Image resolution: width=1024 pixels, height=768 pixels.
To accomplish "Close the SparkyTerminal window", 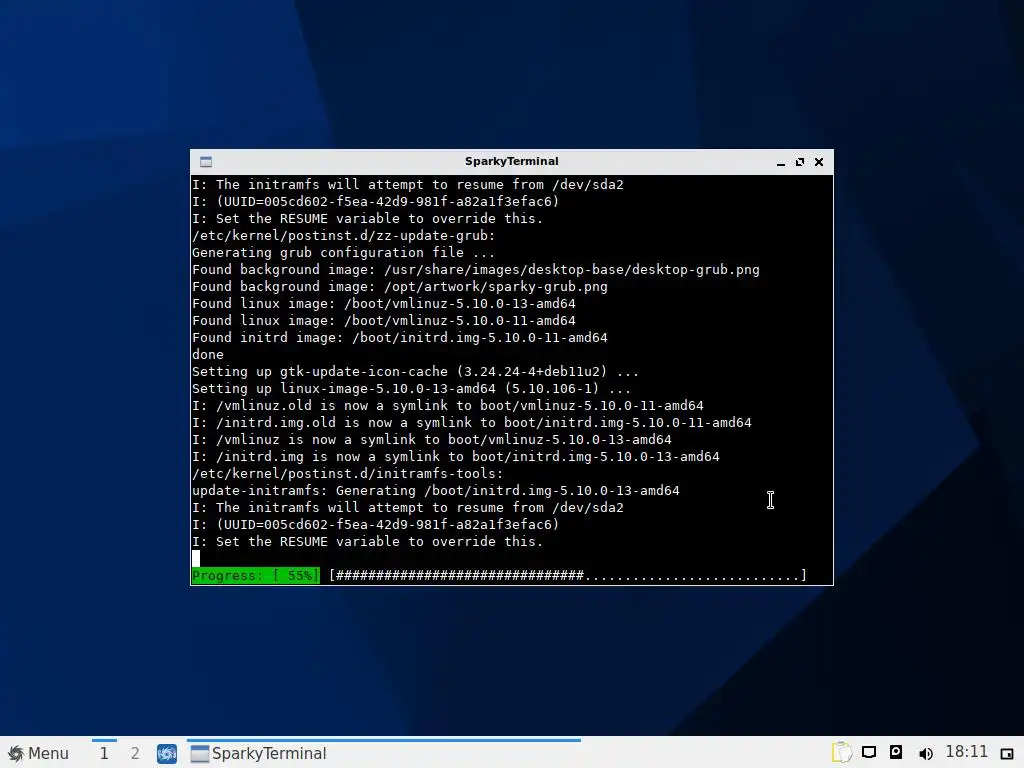I will click(x=819, y=162).
